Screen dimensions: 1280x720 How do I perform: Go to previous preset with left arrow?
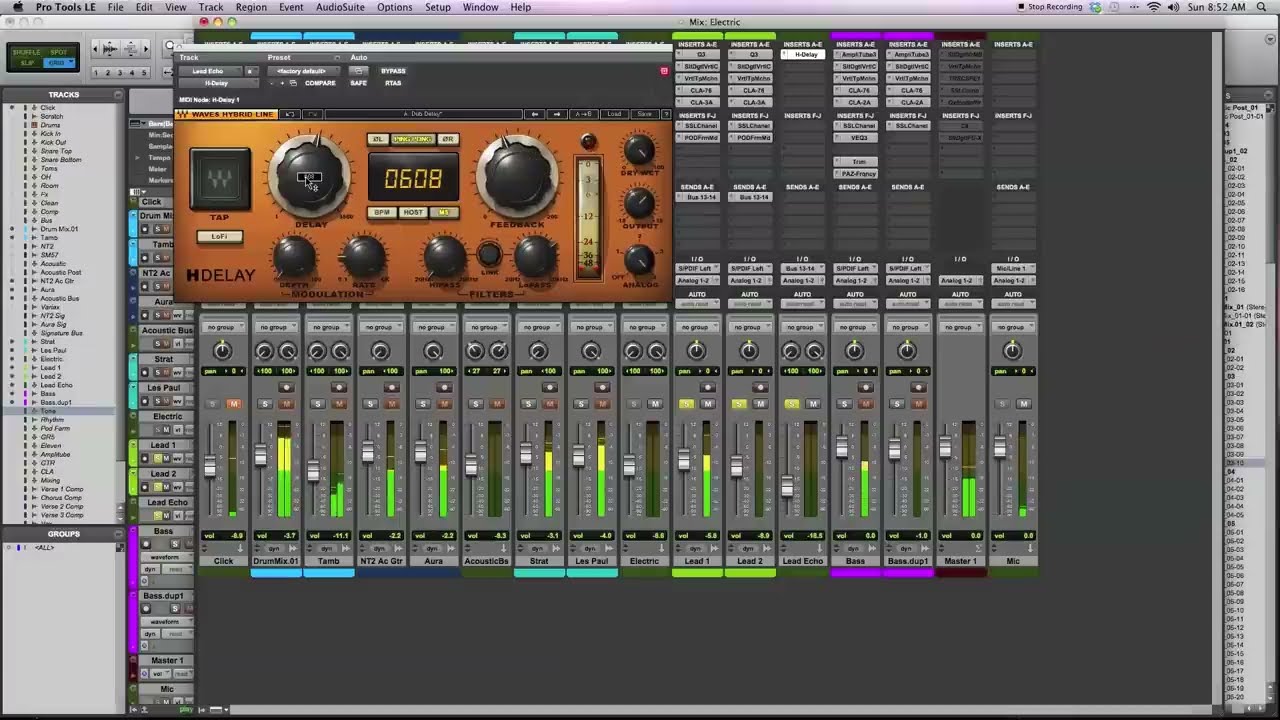tap(535, 114)
